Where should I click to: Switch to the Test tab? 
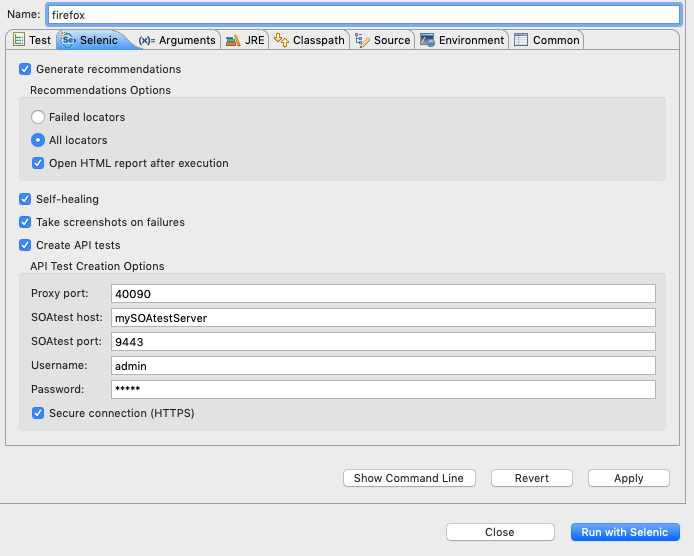coord(31,40)
